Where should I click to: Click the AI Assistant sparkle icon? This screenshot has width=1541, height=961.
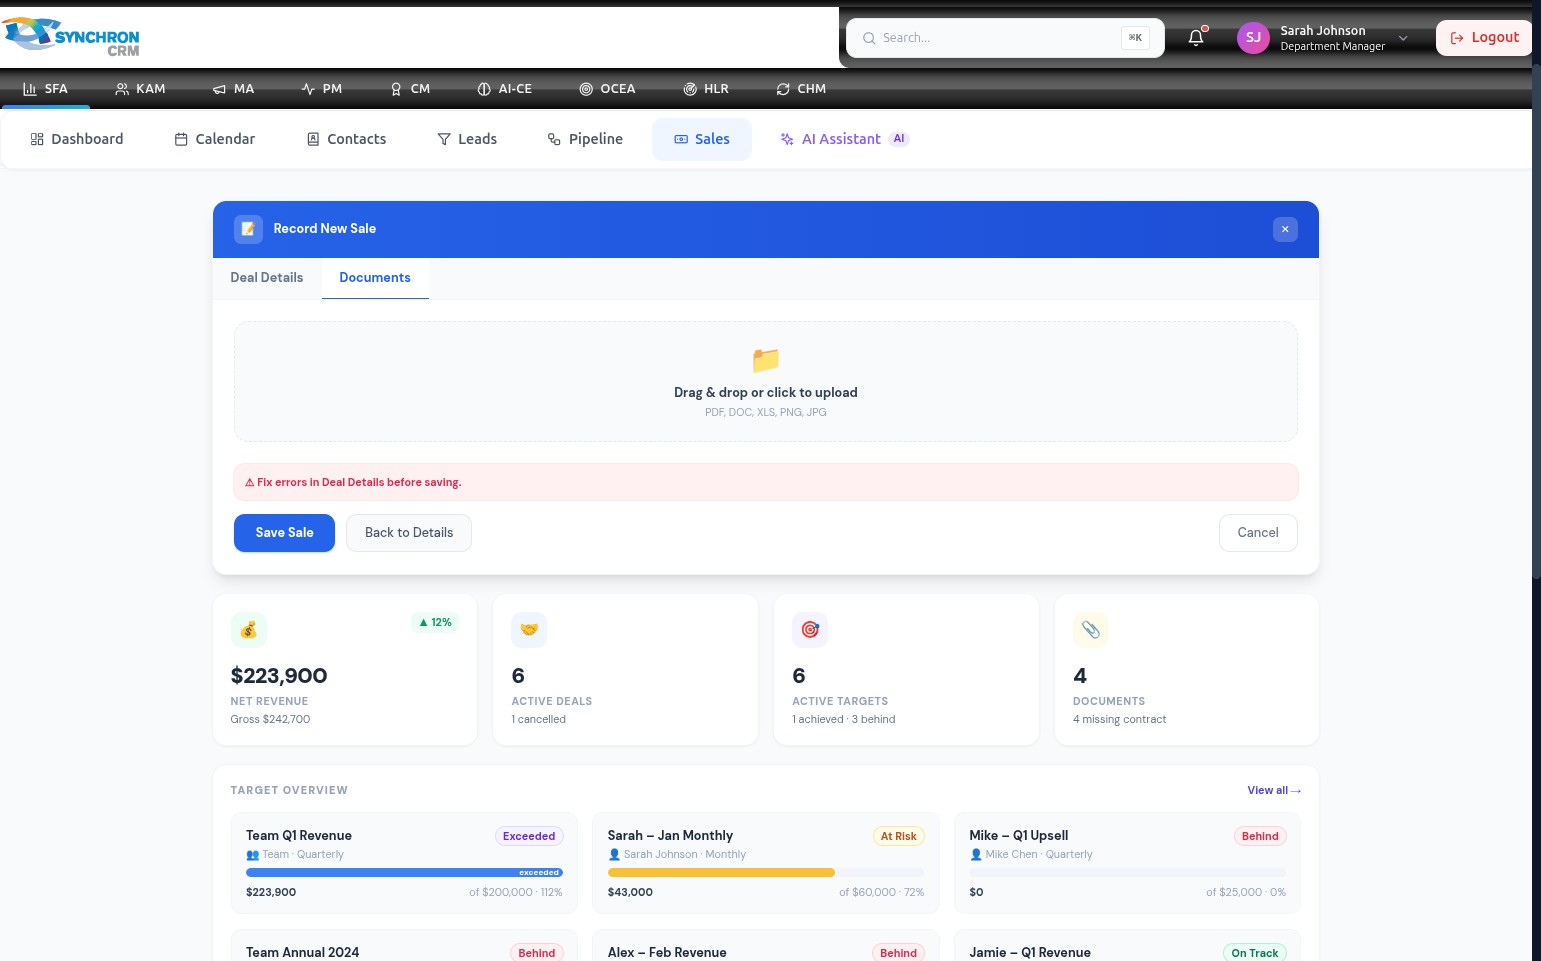click(787, 139)
